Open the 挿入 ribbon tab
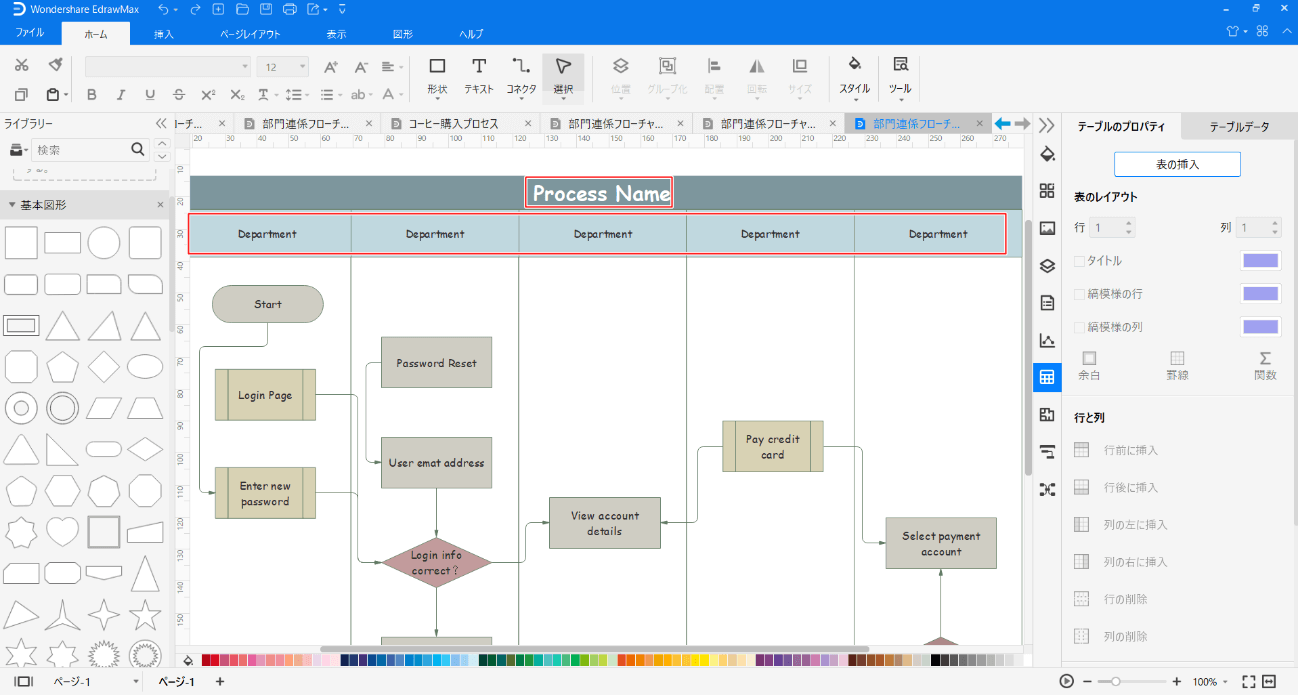 click(x=164, y=34)
